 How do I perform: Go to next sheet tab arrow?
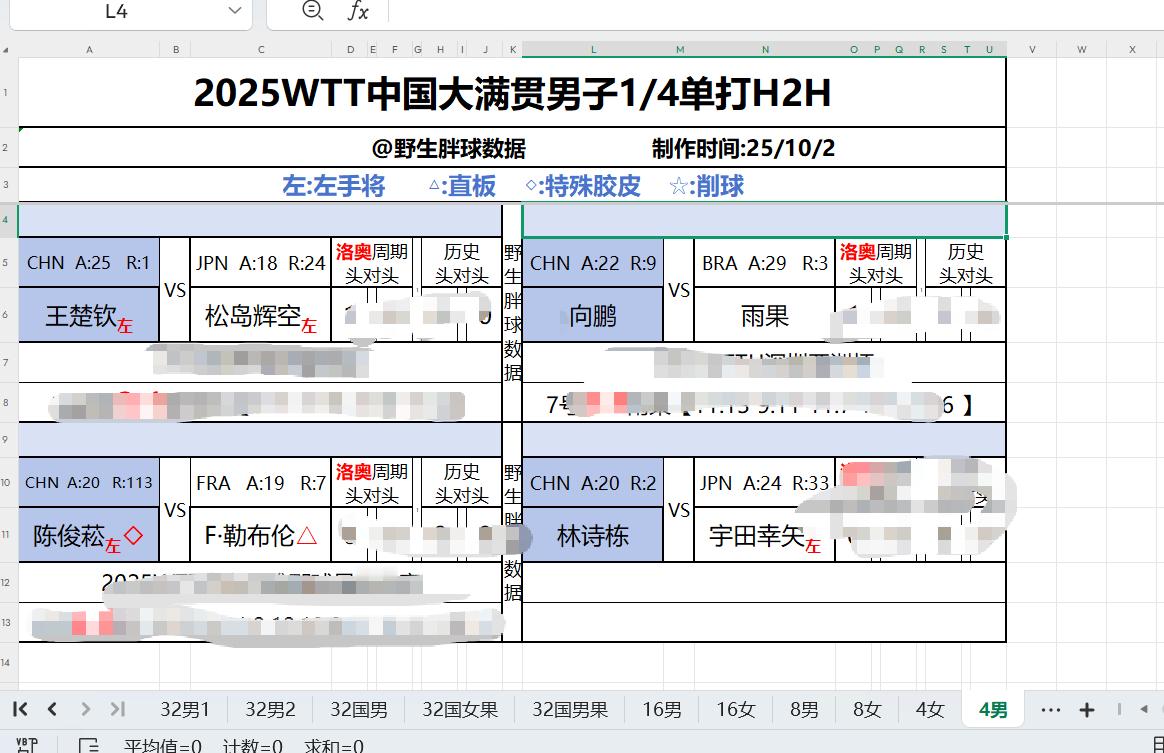point(85,709)
